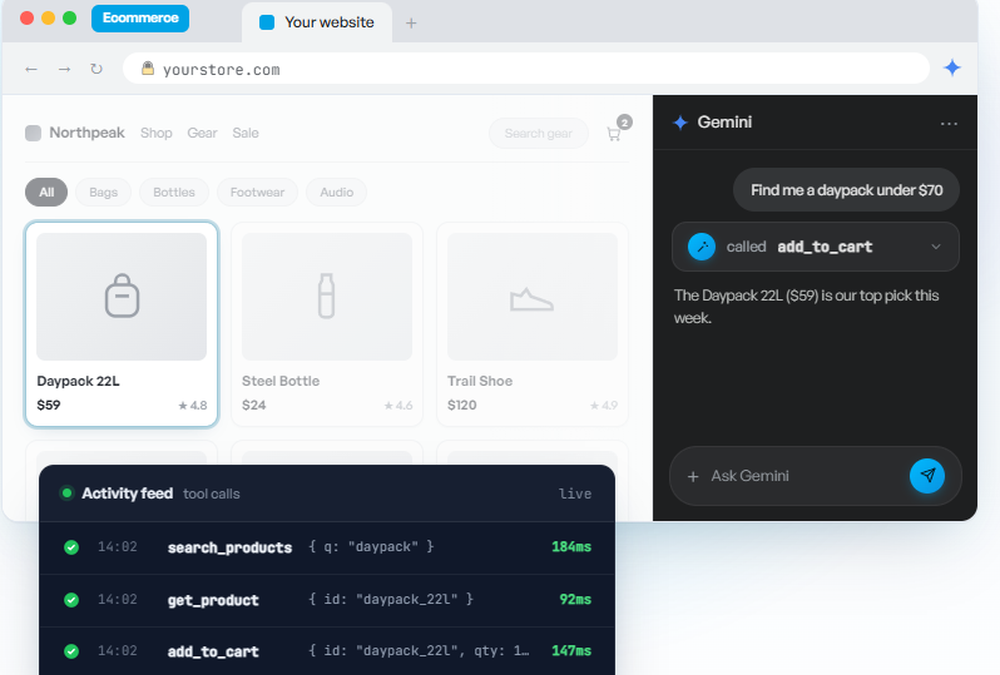Screen dimensions: 1000x675
Task: Select the Footwear filter chip
Action: click(258, 192)
